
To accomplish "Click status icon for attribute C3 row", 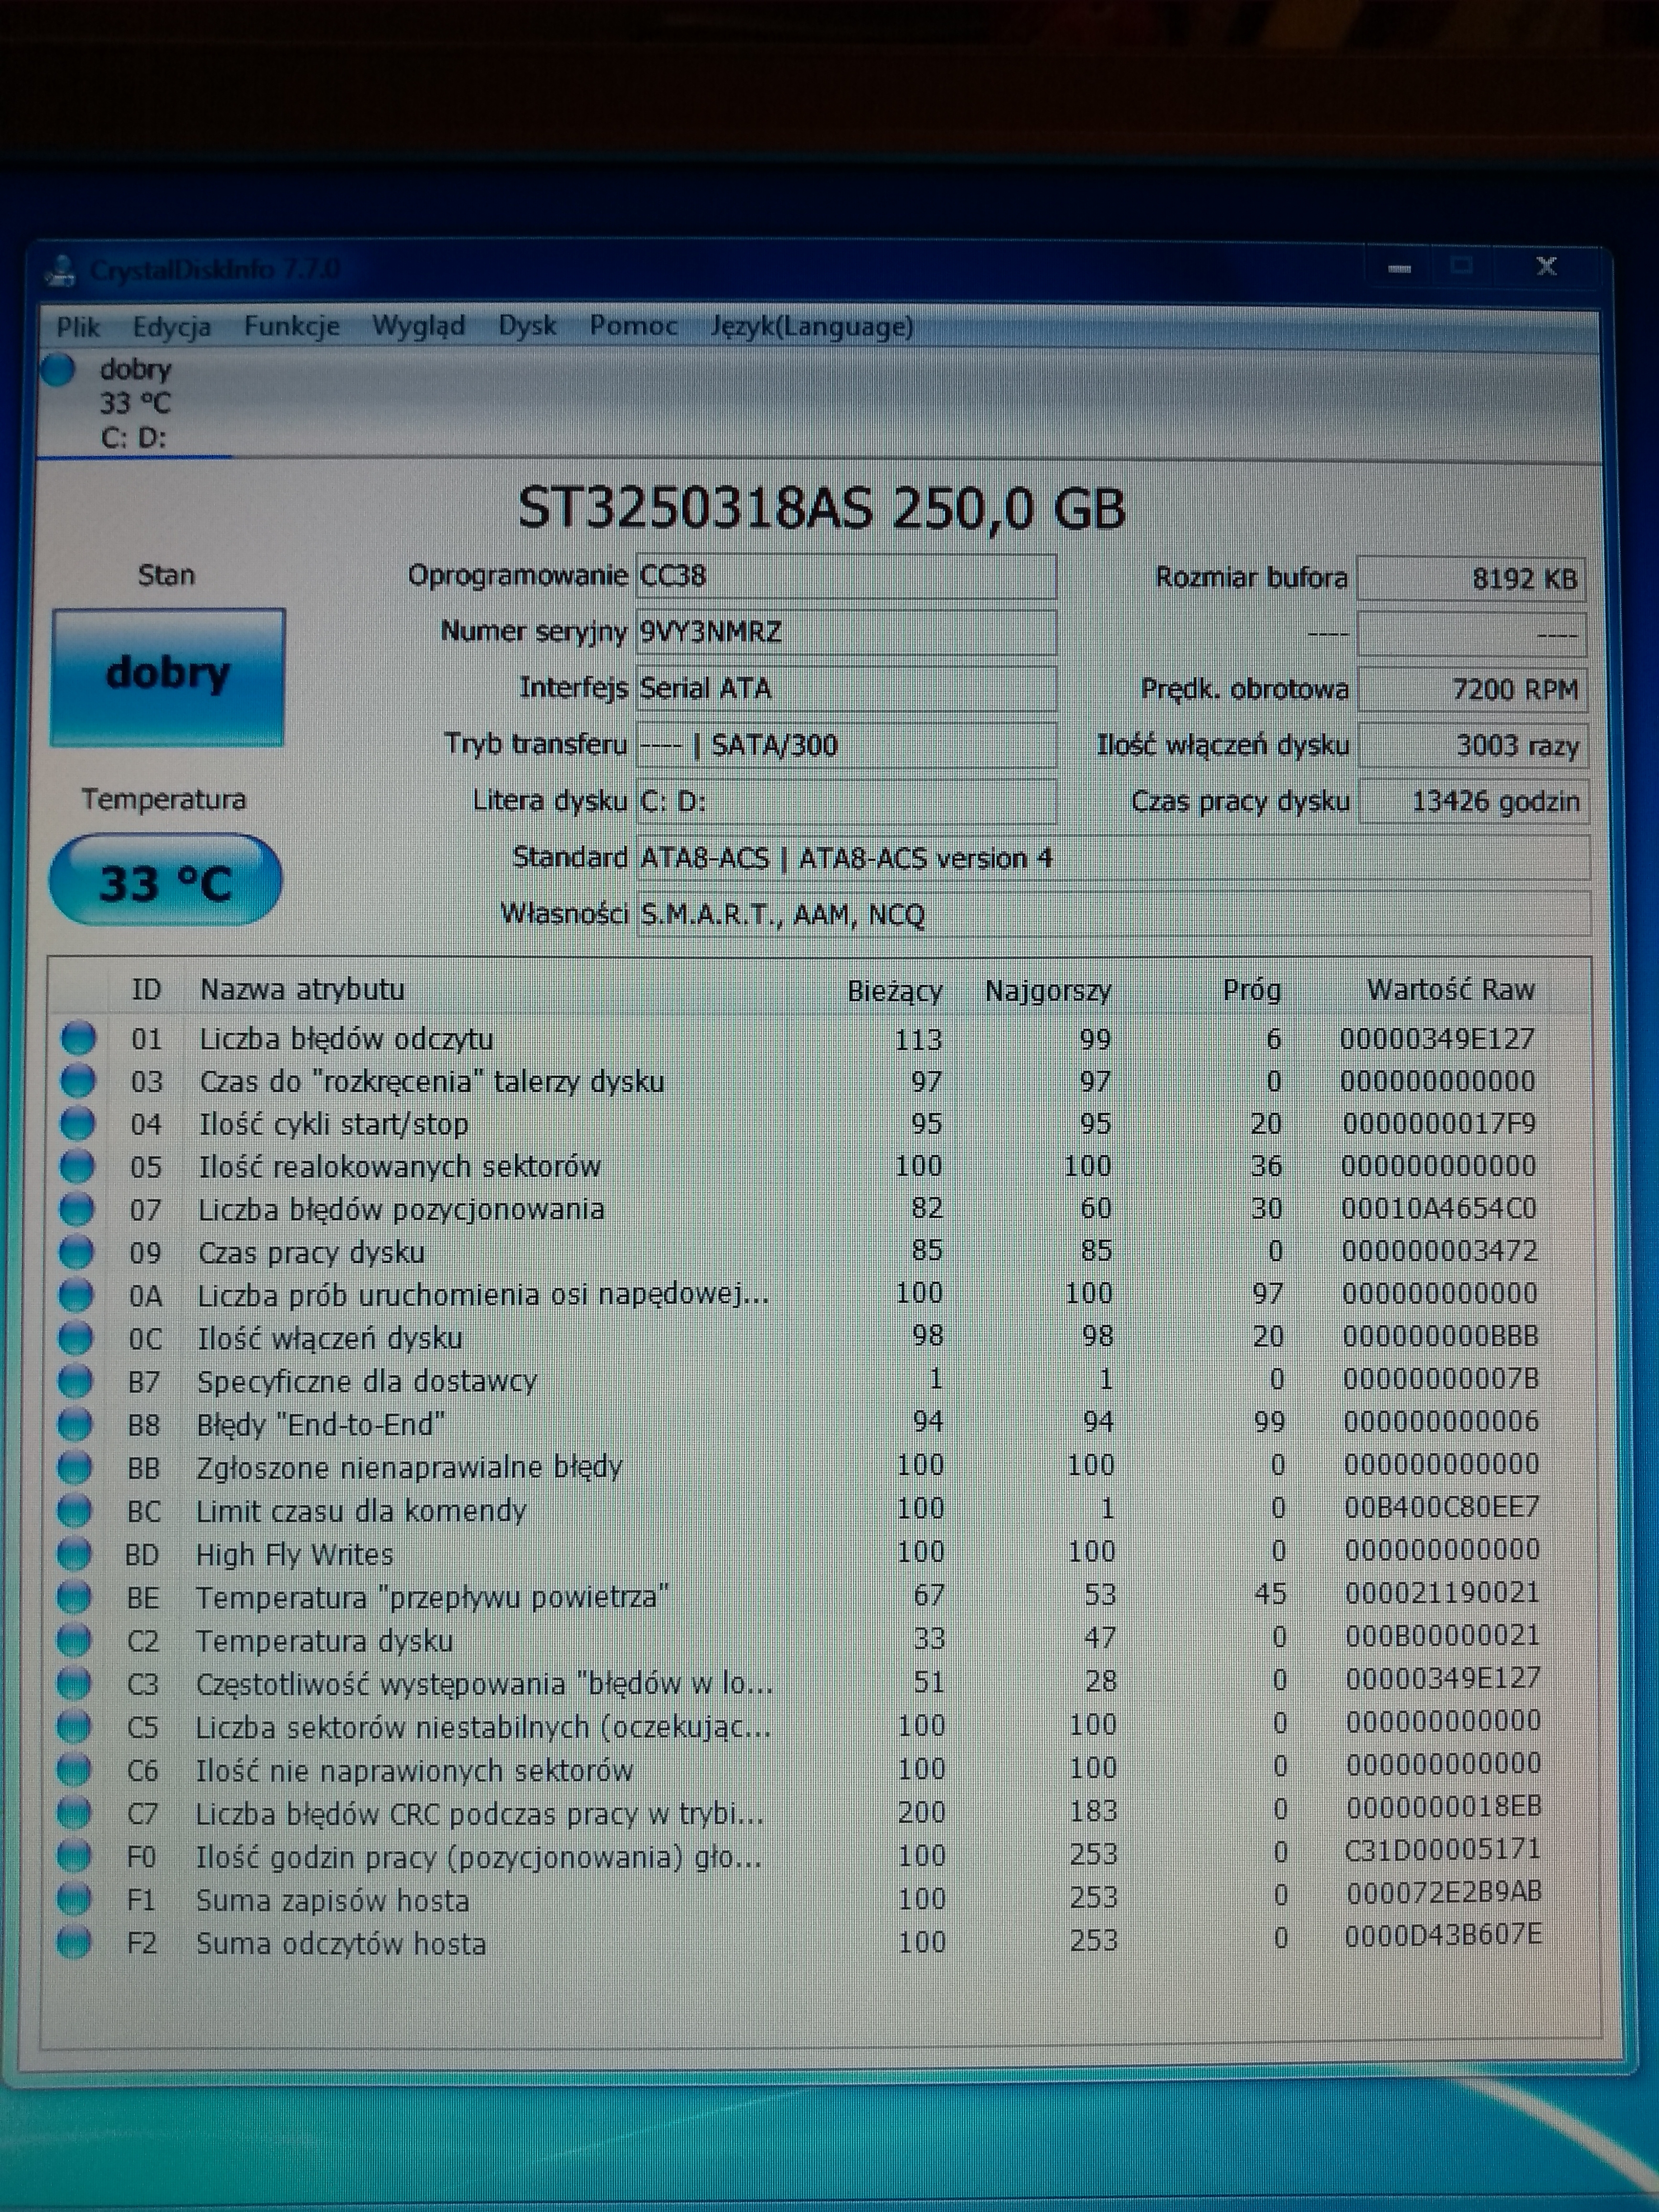I will point(74,1684).
